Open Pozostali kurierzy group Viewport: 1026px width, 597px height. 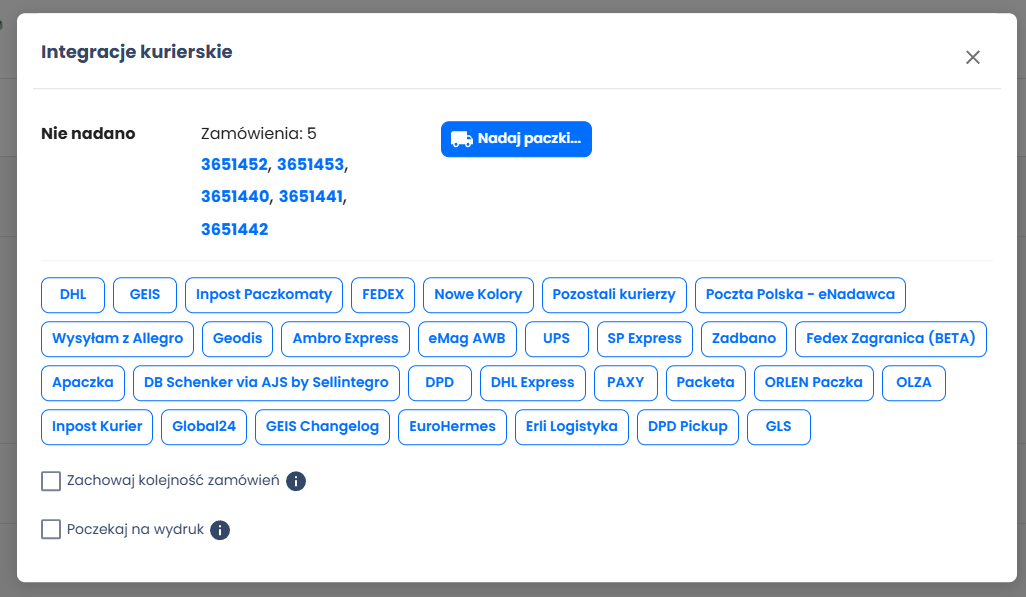(614, 295)
